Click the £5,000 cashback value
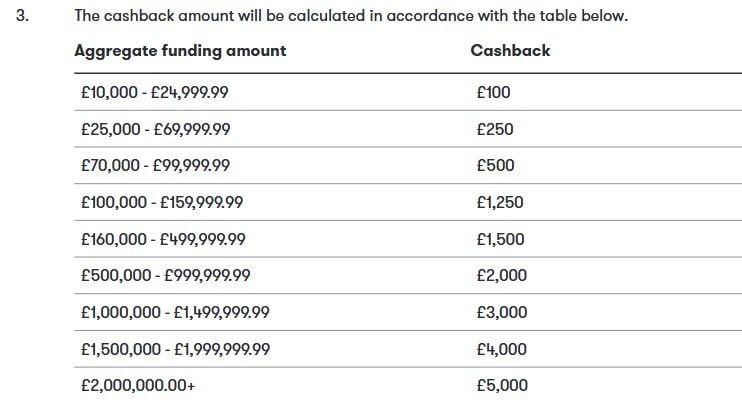Screen dimensions: 742x402 (x=502, y=385)
